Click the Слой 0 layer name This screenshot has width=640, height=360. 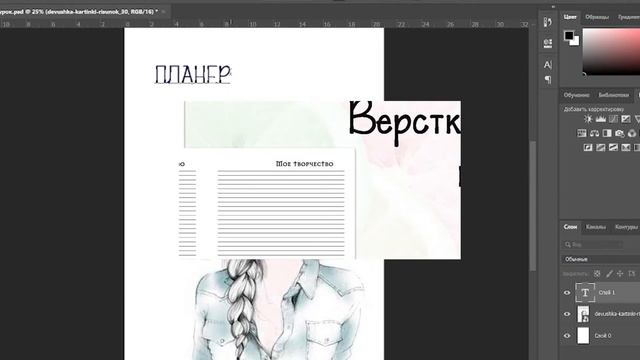603,336
